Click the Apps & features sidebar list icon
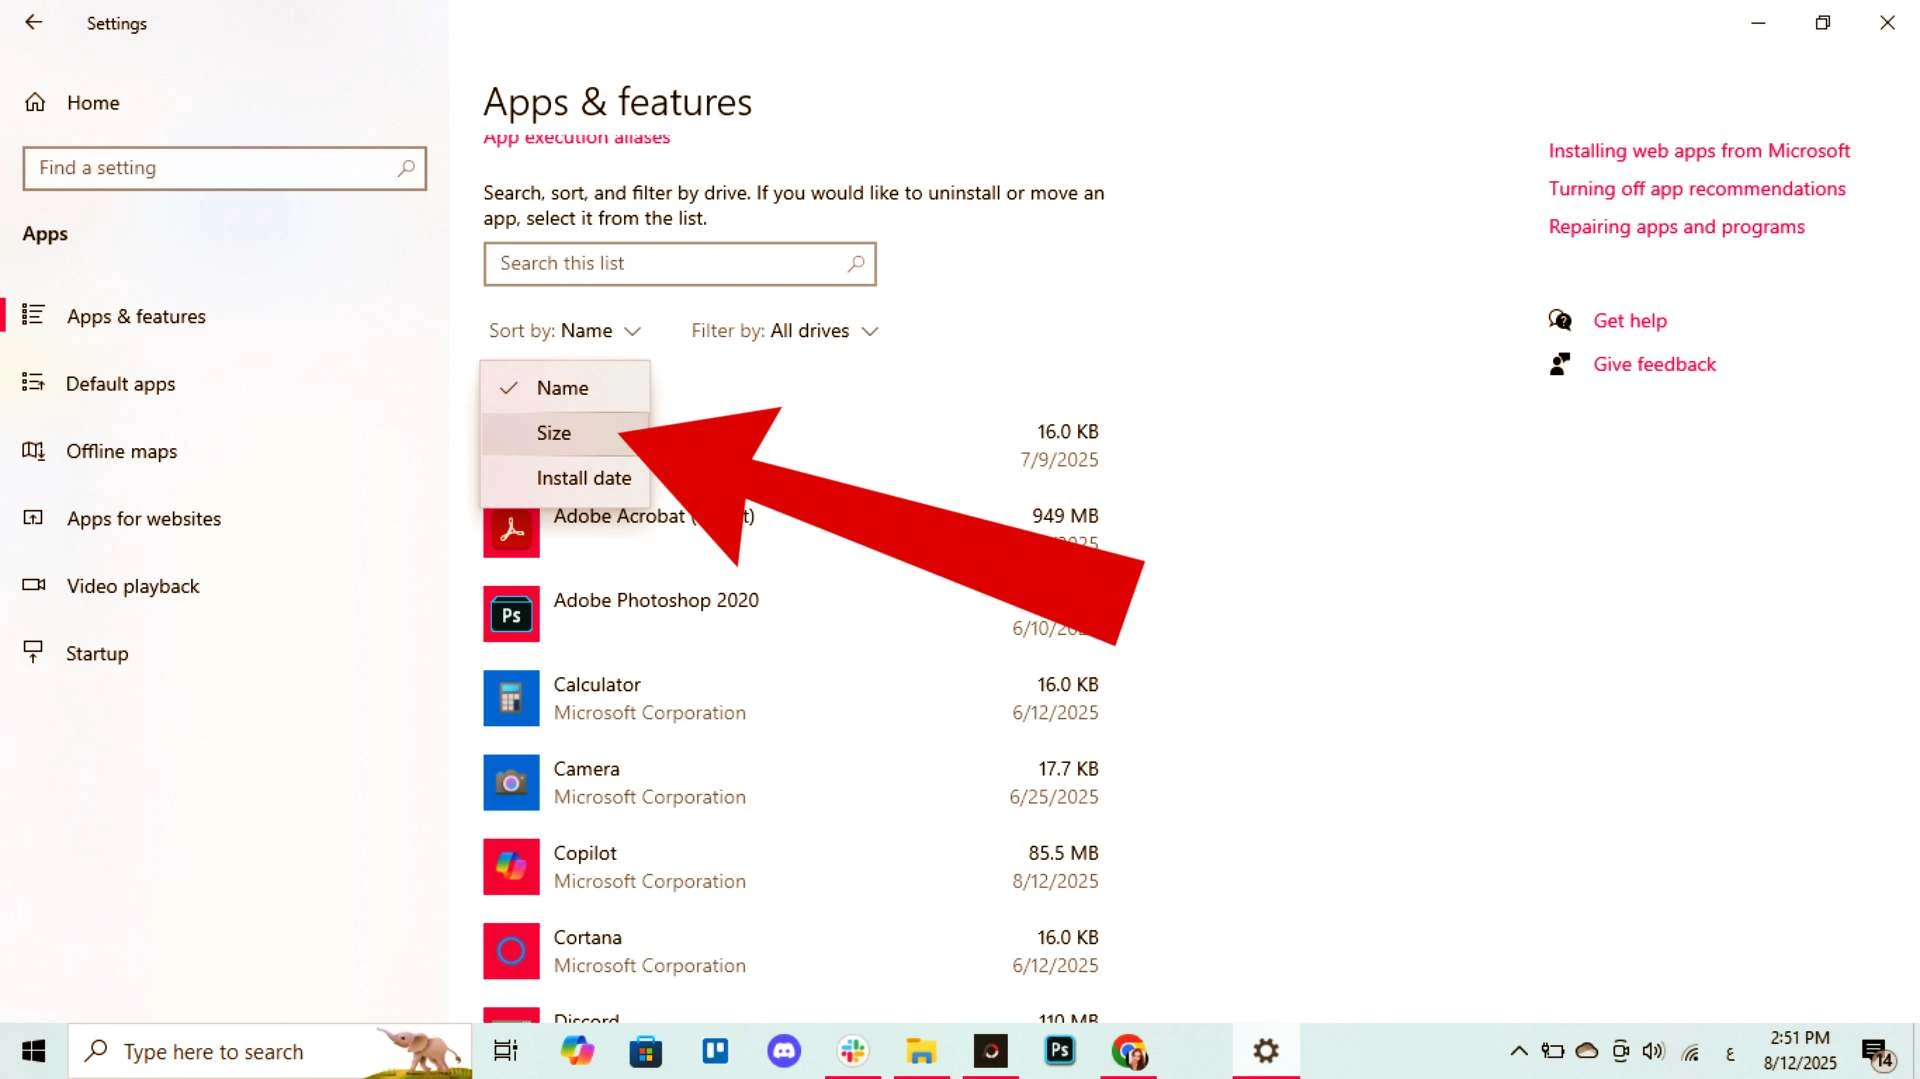The image size is (1920, 1079). pos(33,315)
